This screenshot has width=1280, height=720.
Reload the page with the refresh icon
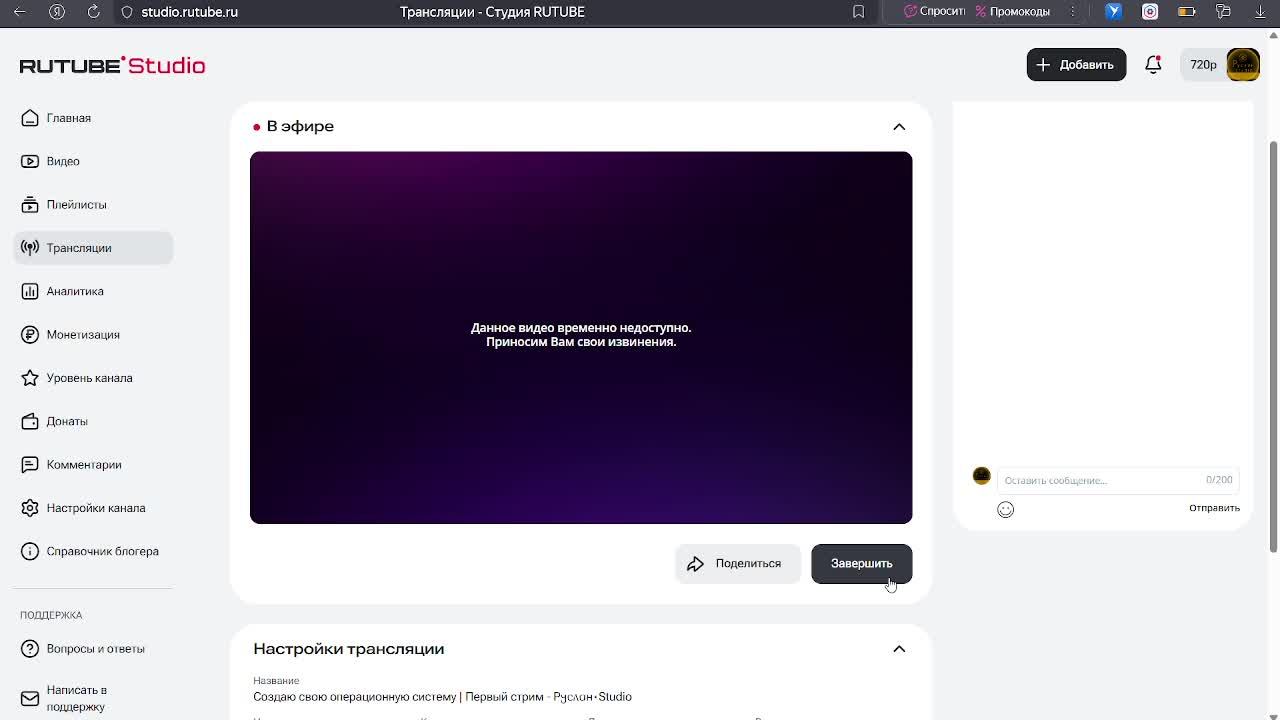(93, 12)
